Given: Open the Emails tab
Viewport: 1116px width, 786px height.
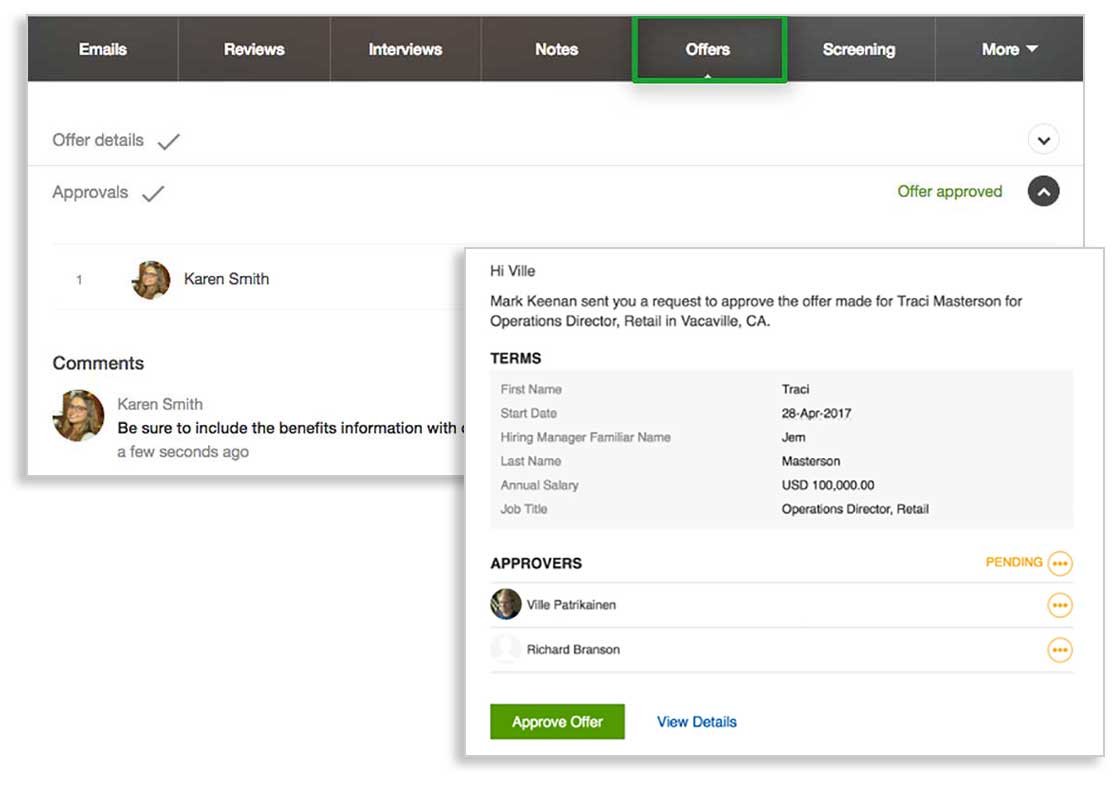Looking at the screenshot, I should 103,49.
